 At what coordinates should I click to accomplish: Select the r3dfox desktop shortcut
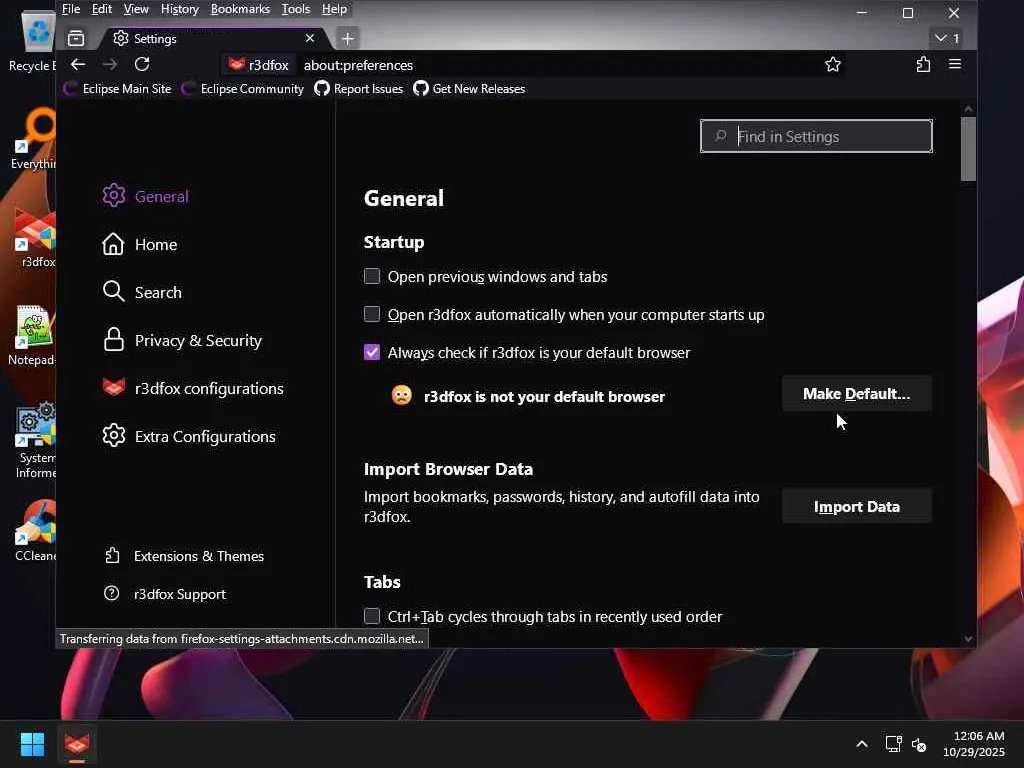[35, 237]
